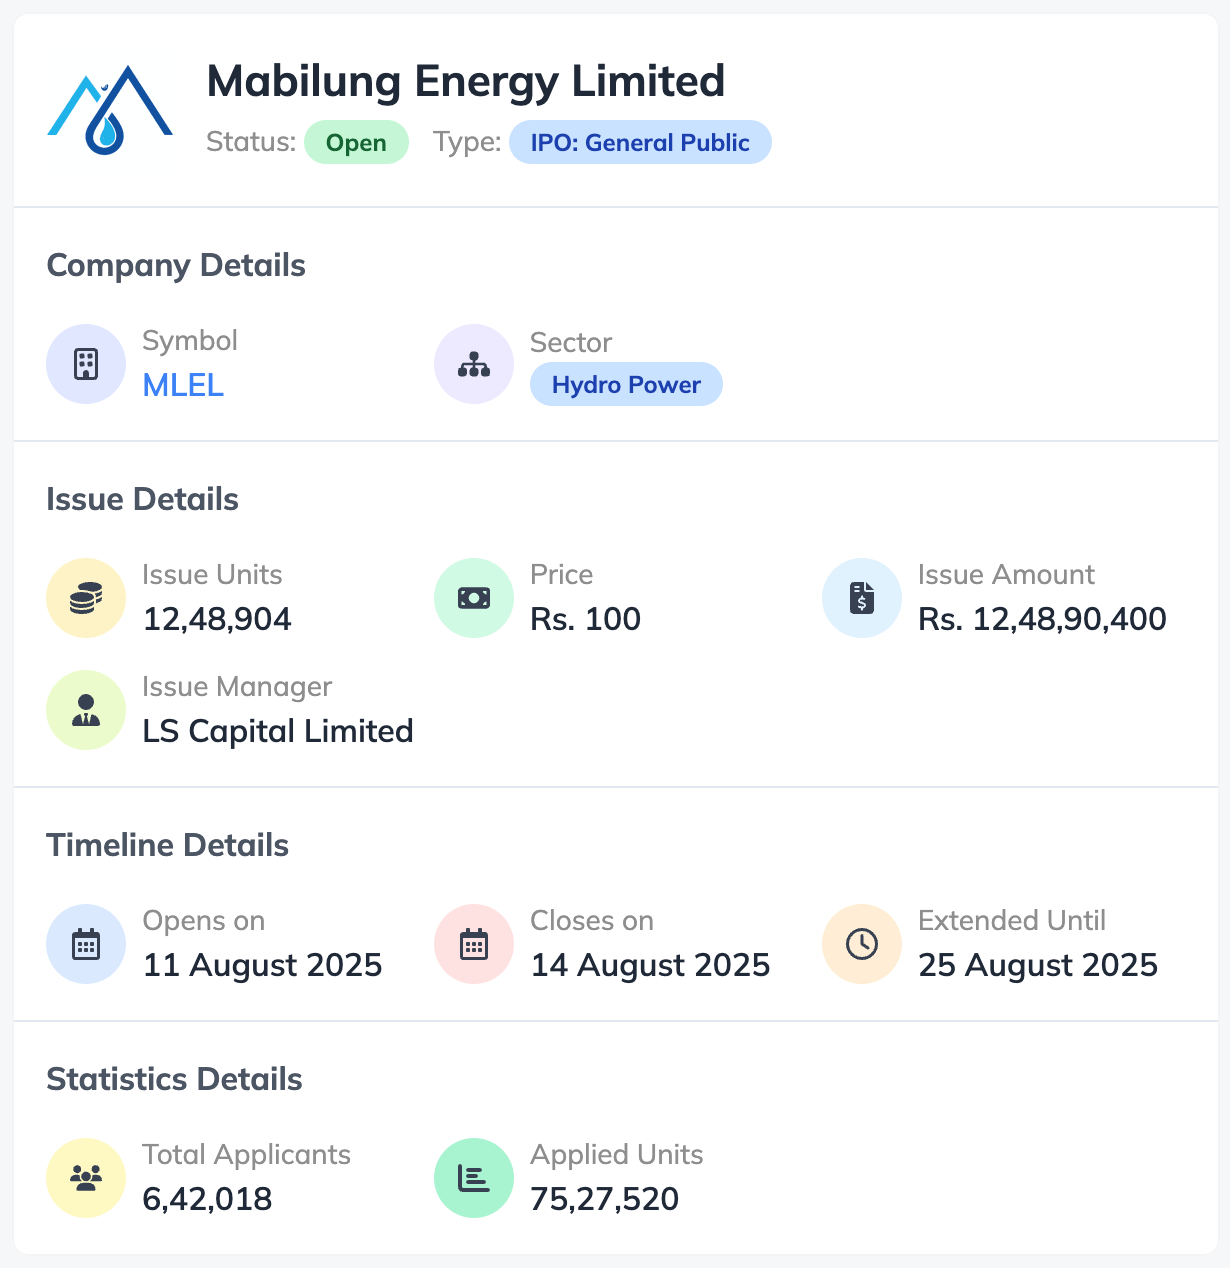Click the person icon for Issue Manager
Screen dimensions: 1230x1268
(86, 710)
